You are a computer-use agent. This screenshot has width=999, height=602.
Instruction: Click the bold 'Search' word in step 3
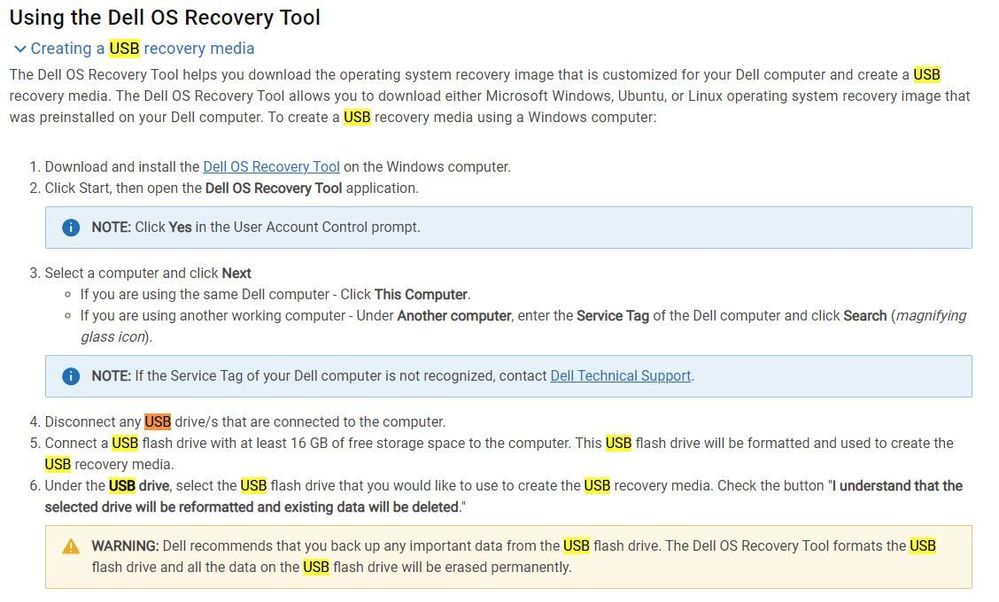865,316
